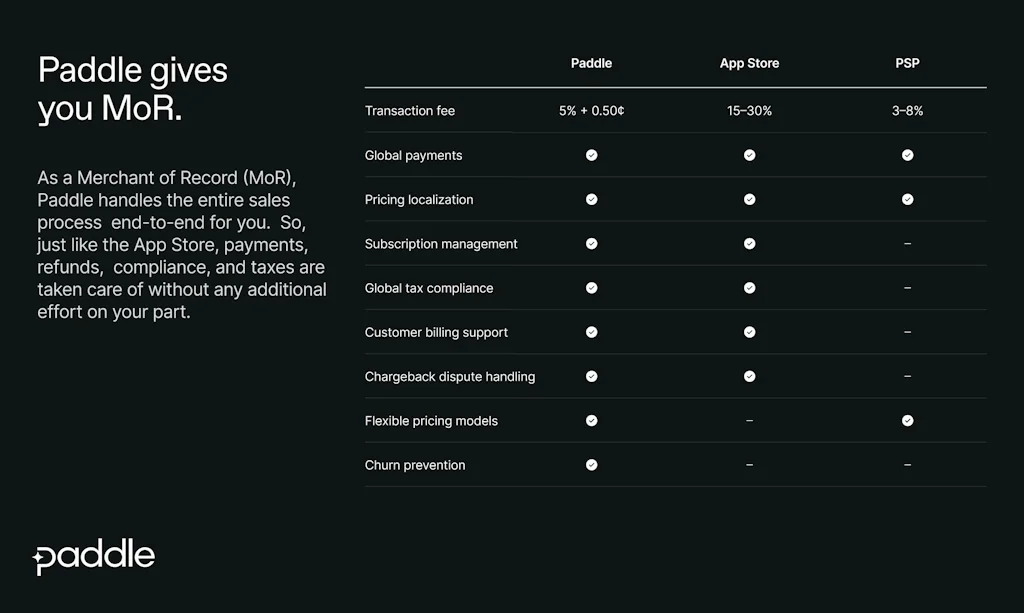This screenshot has height=613, width=1024.
Task: Click the Paddle logo at bottom left
Action: [x=95, y=557]
